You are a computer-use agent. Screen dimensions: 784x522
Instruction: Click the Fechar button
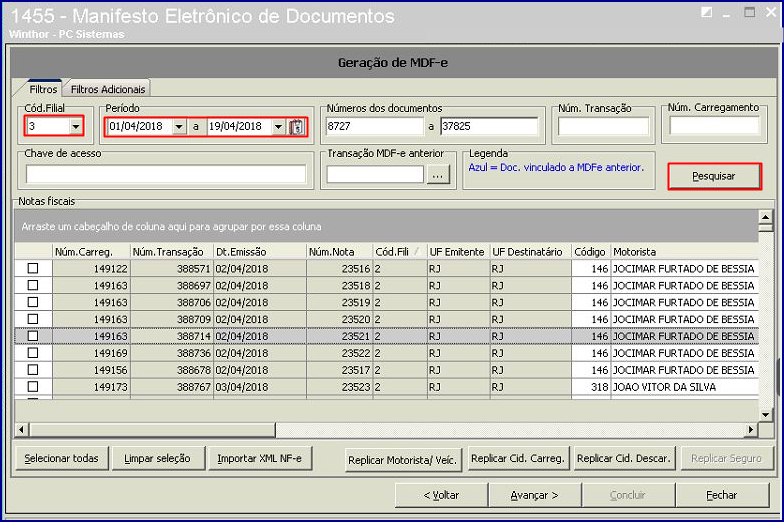(x=722, y=495)
